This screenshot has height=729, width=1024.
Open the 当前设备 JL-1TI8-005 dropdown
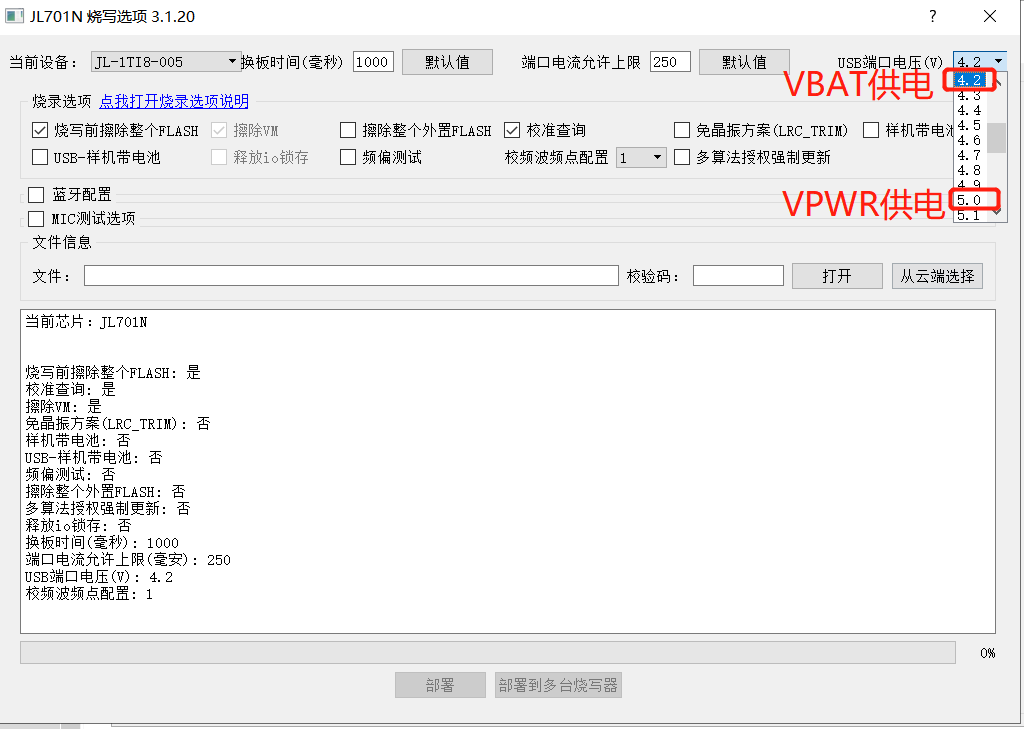click(x=165, y=61)
